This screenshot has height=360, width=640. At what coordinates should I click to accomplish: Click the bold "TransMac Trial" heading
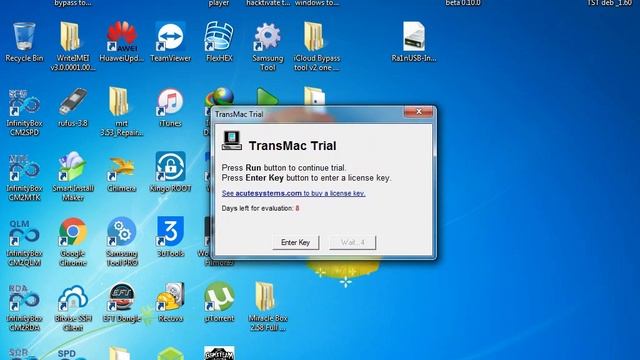click(293, 146)
